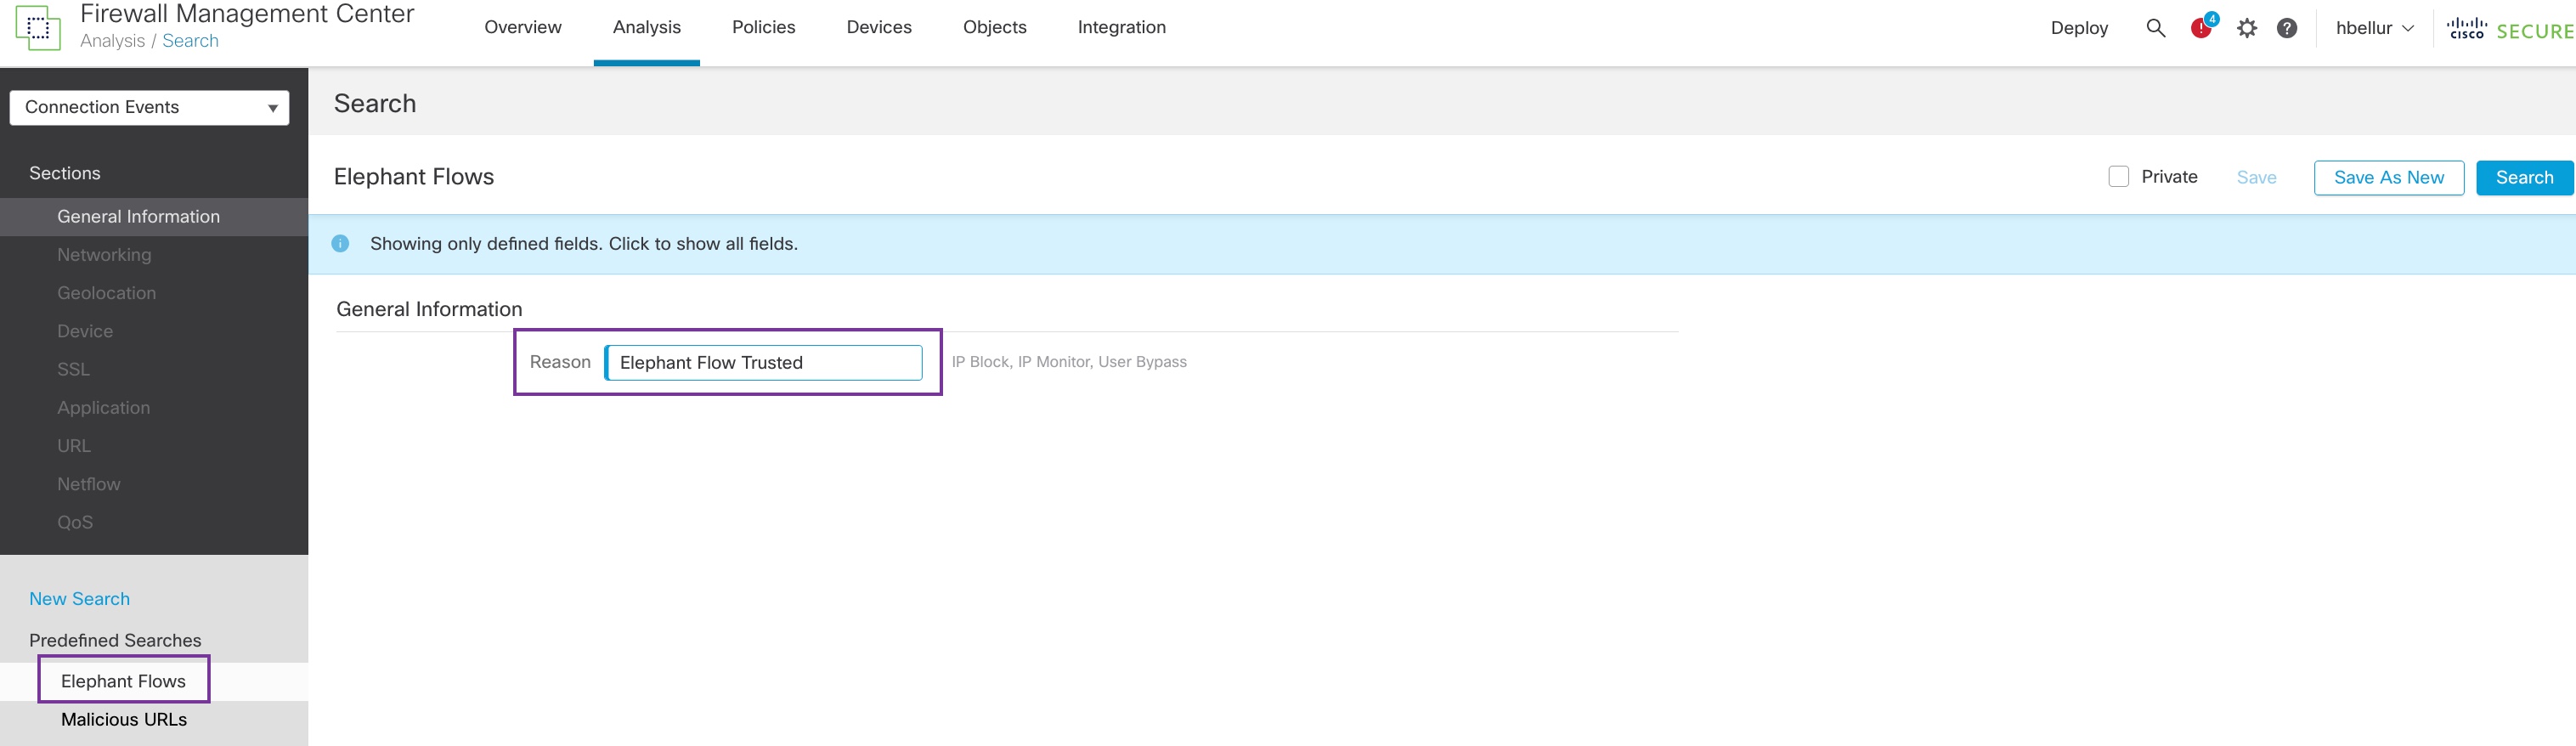Click the blue Search button
Screen dimensions: 2576x746
(2523, 178)
